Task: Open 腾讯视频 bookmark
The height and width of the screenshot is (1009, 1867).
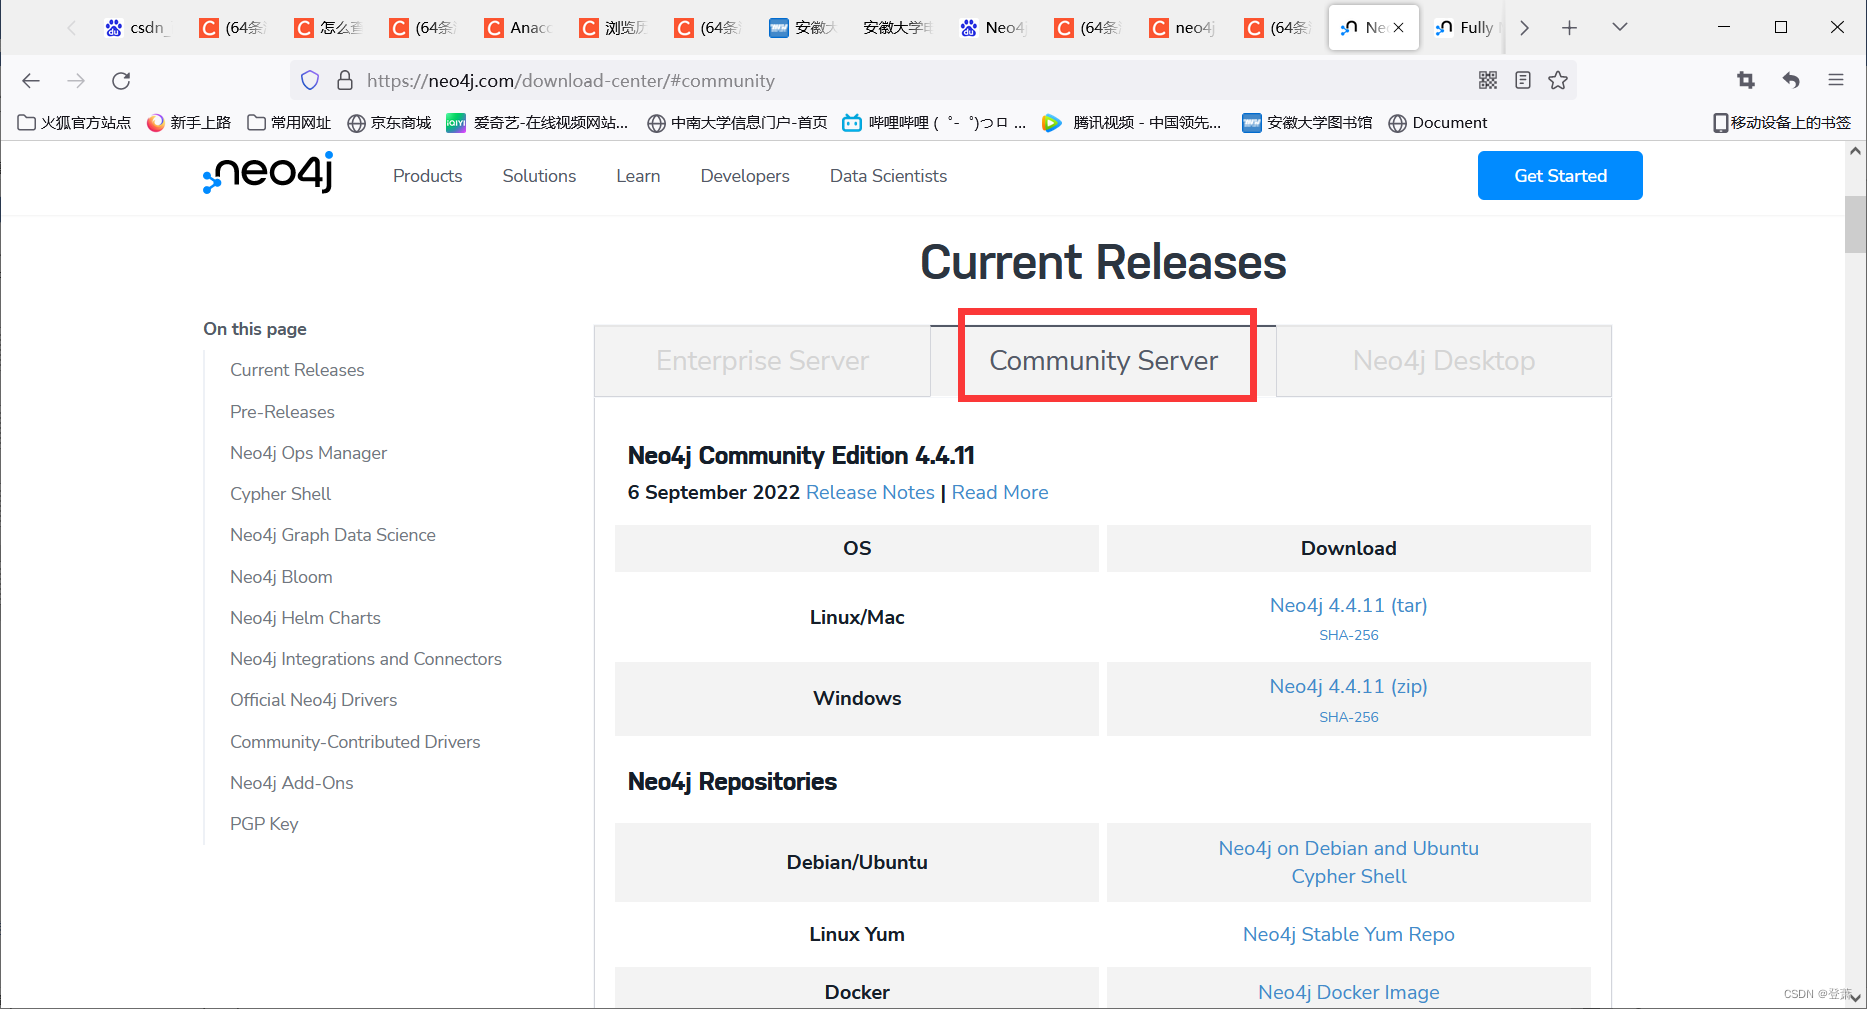Action: (1132, 123)
